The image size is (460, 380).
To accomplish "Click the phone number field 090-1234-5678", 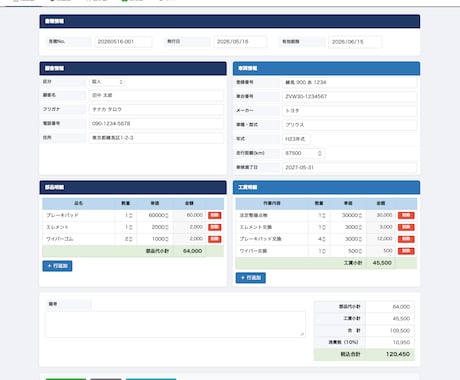I will tap(156, 124).
